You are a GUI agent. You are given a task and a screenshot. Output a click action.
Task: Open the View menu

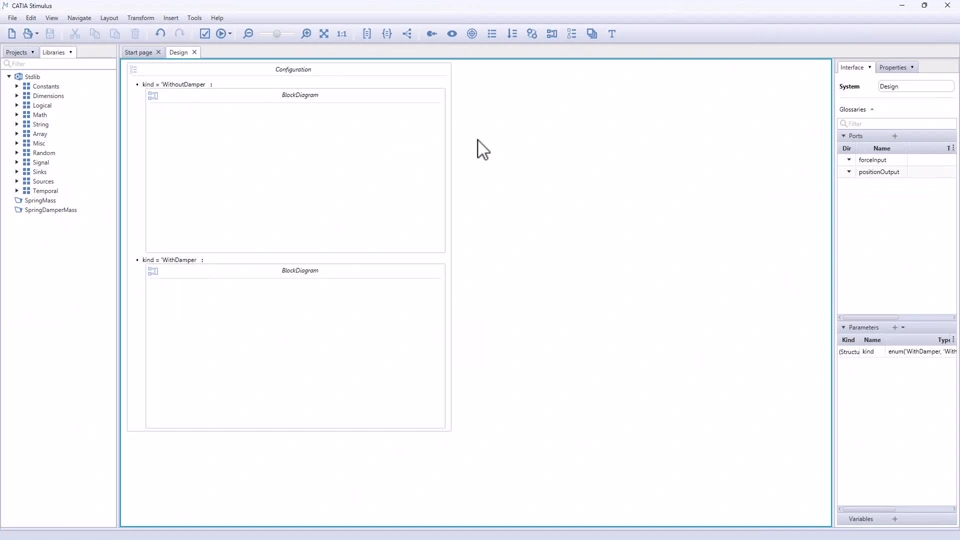(x=51, y=18)
